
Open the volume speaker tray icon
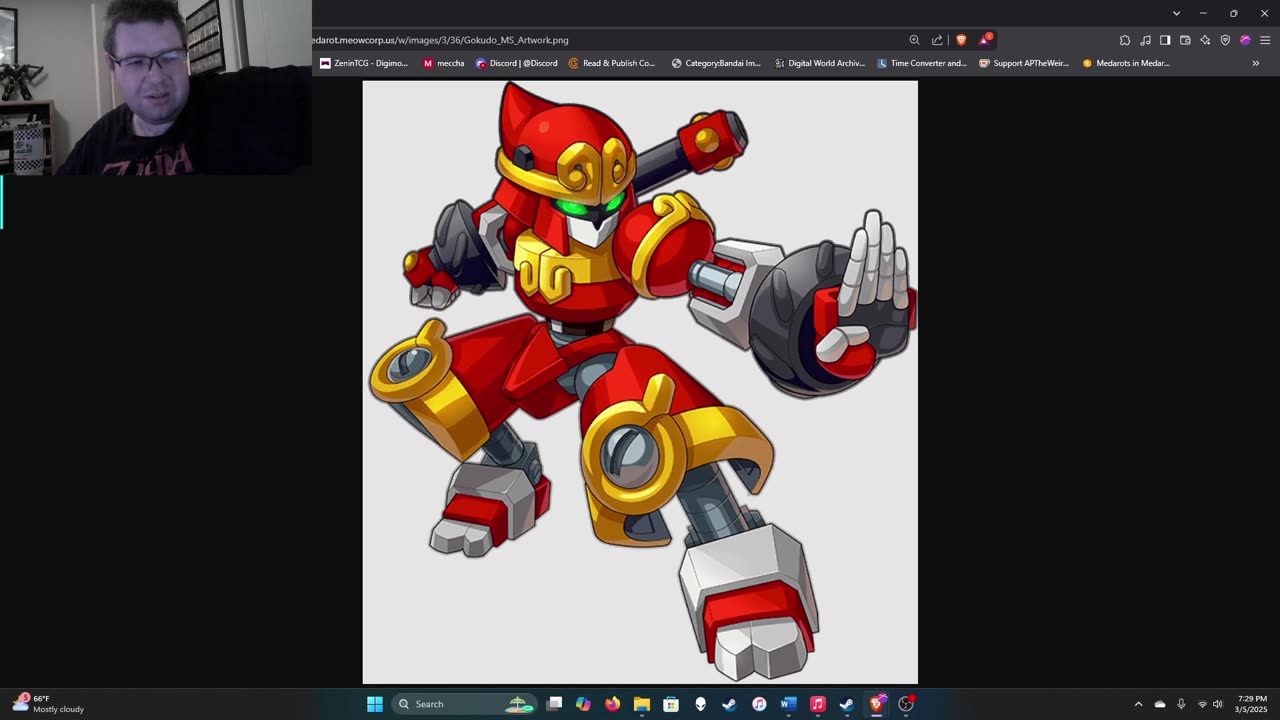1218,704
